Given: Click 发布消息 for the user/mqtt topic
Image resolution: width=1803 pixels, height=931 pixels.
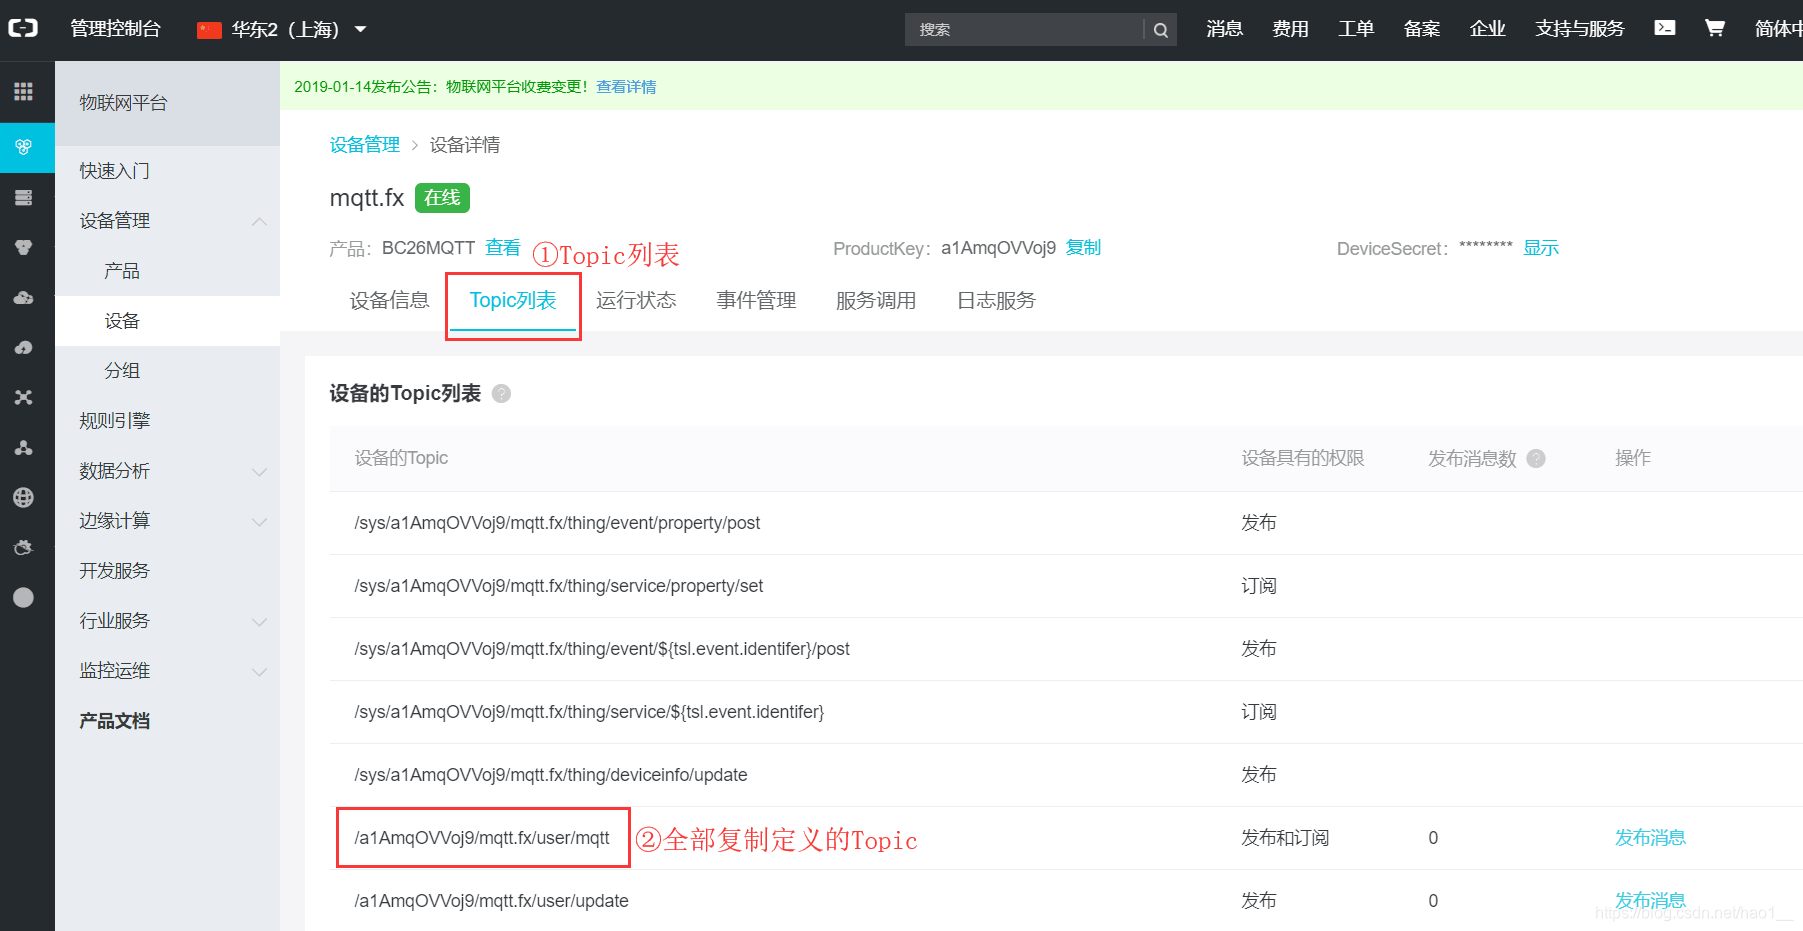Looking at the screenshot, I should (x=1649, y=837).
